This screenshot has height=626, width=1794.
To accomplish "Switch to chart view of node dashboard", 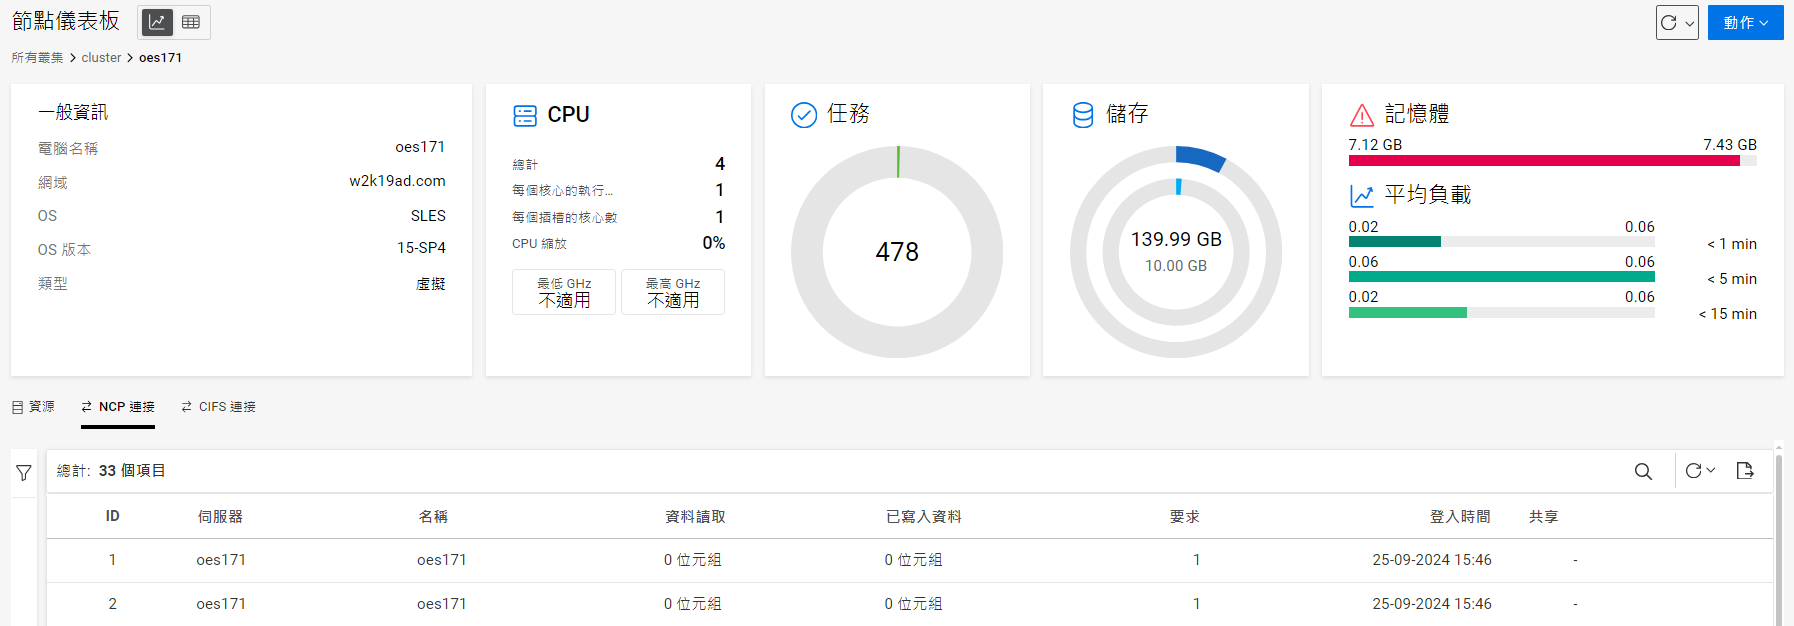I will [157, 22].
